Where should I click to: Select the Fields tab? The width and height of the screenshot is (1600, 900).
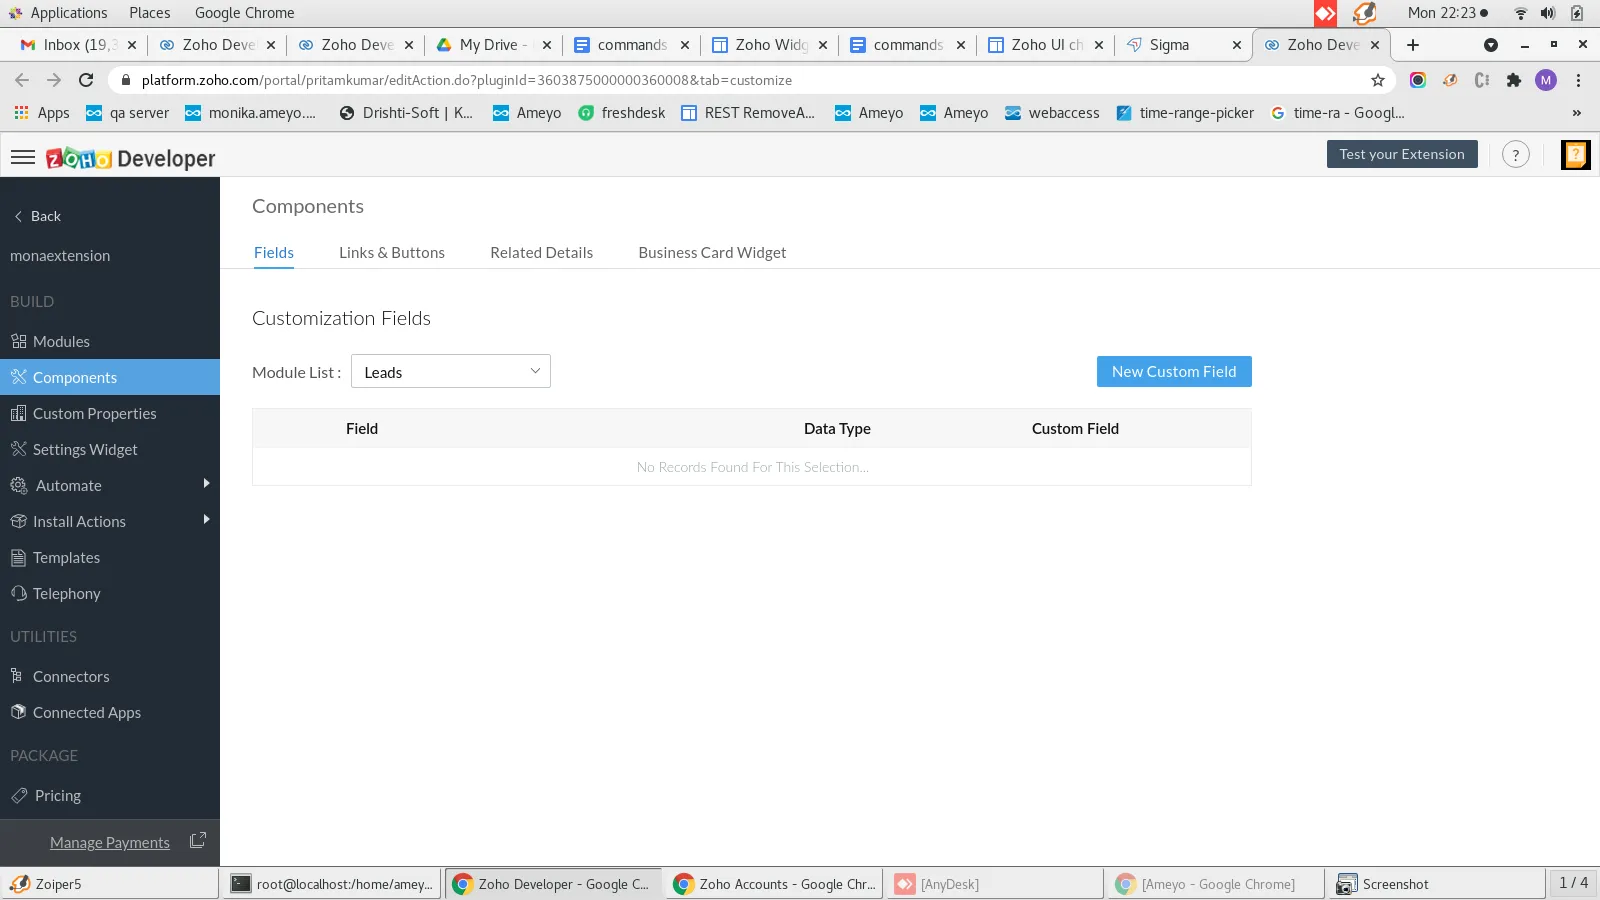click(x=274, y=253)
